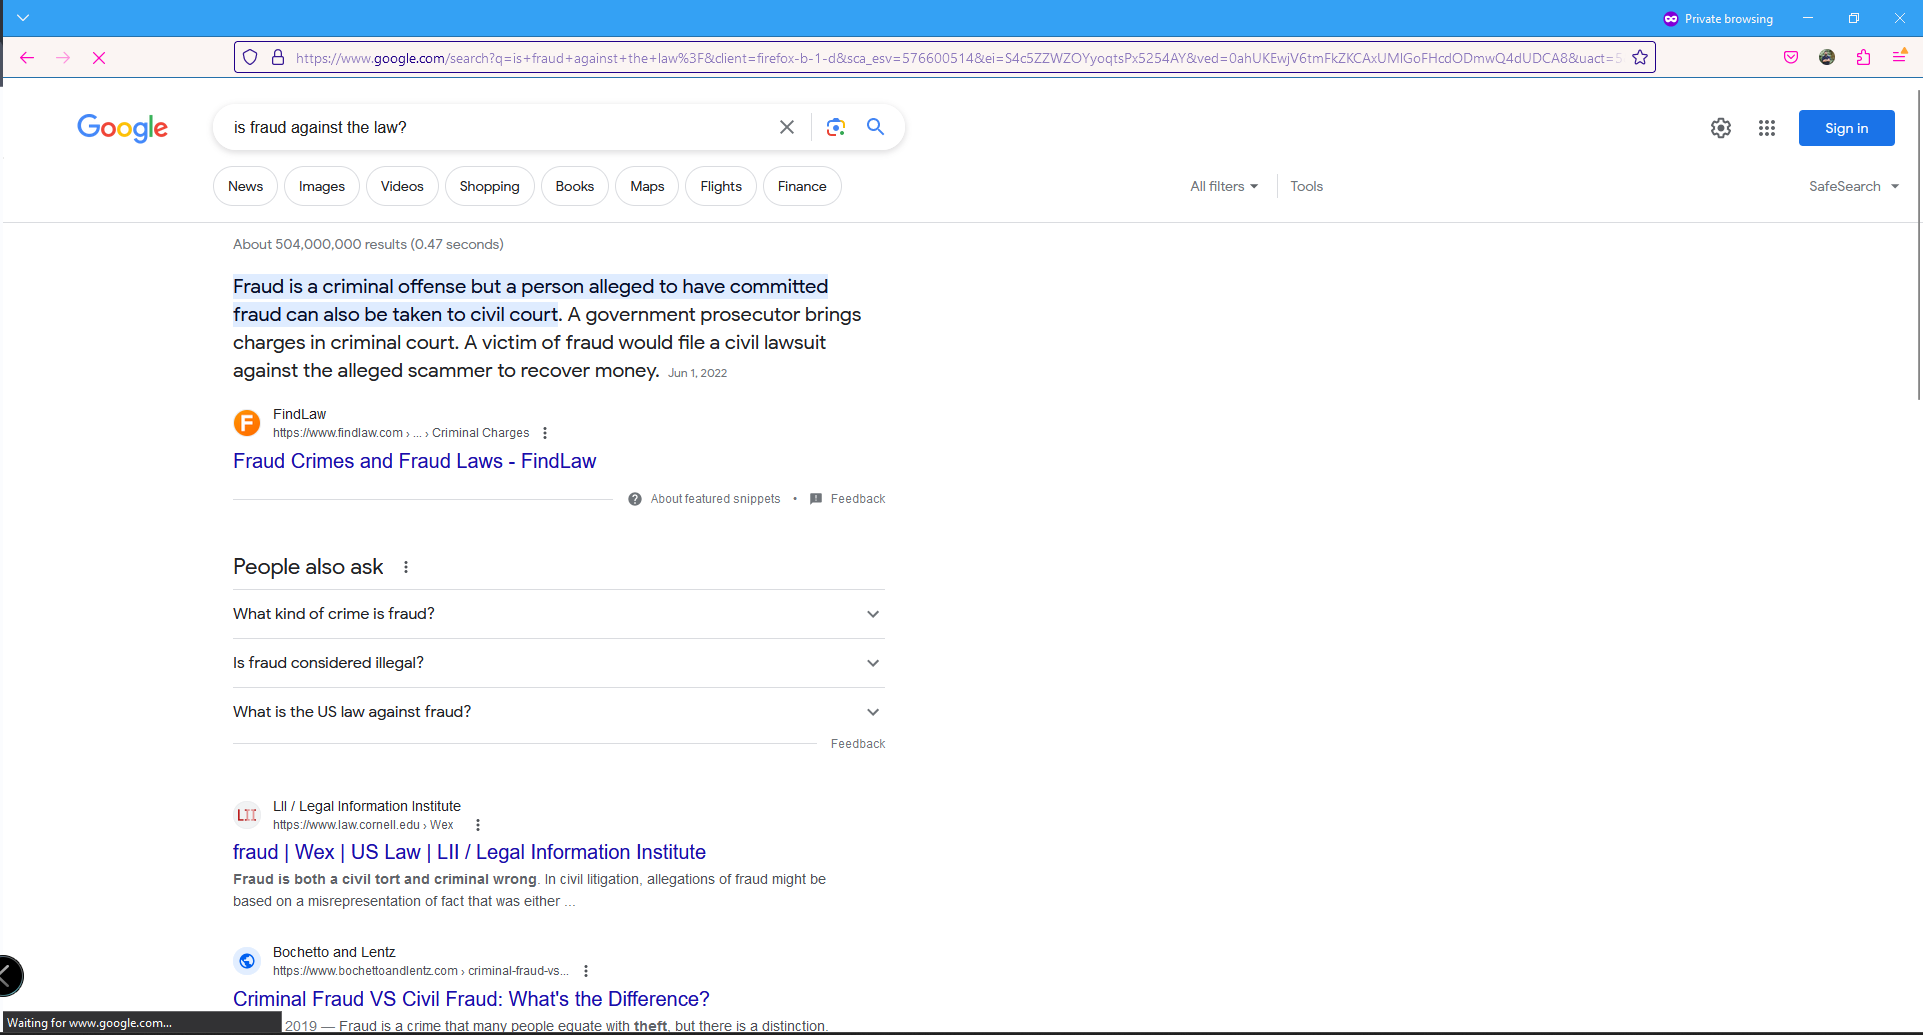Viewport: 1923px width, 1035px height.
Task: Click the search query input field
Action: pos(500,127)
